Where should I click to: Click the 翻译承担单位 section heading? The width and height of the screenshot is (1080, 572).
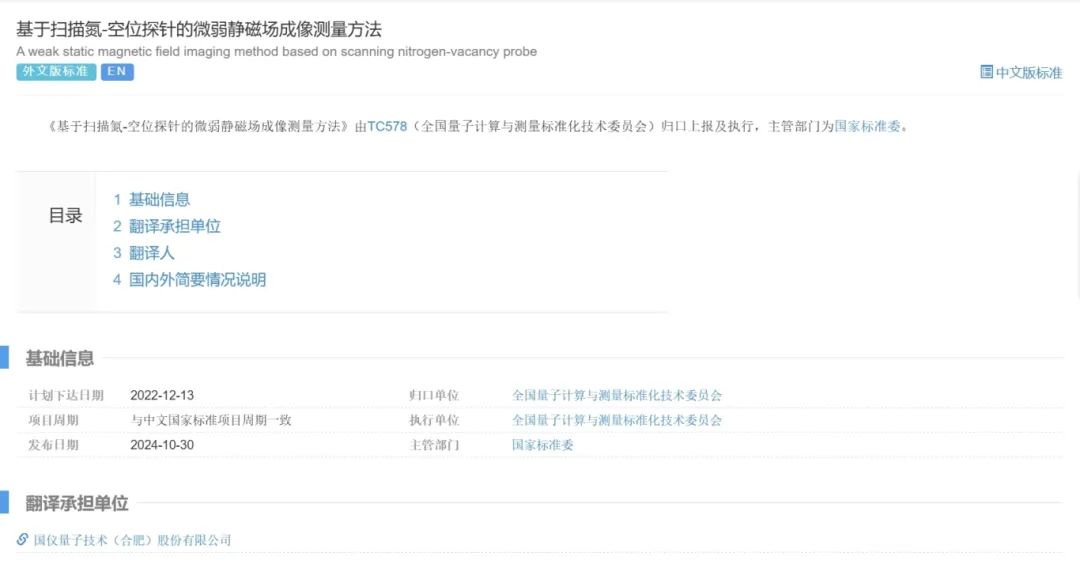pyautogui.click(x=77, y=503)
